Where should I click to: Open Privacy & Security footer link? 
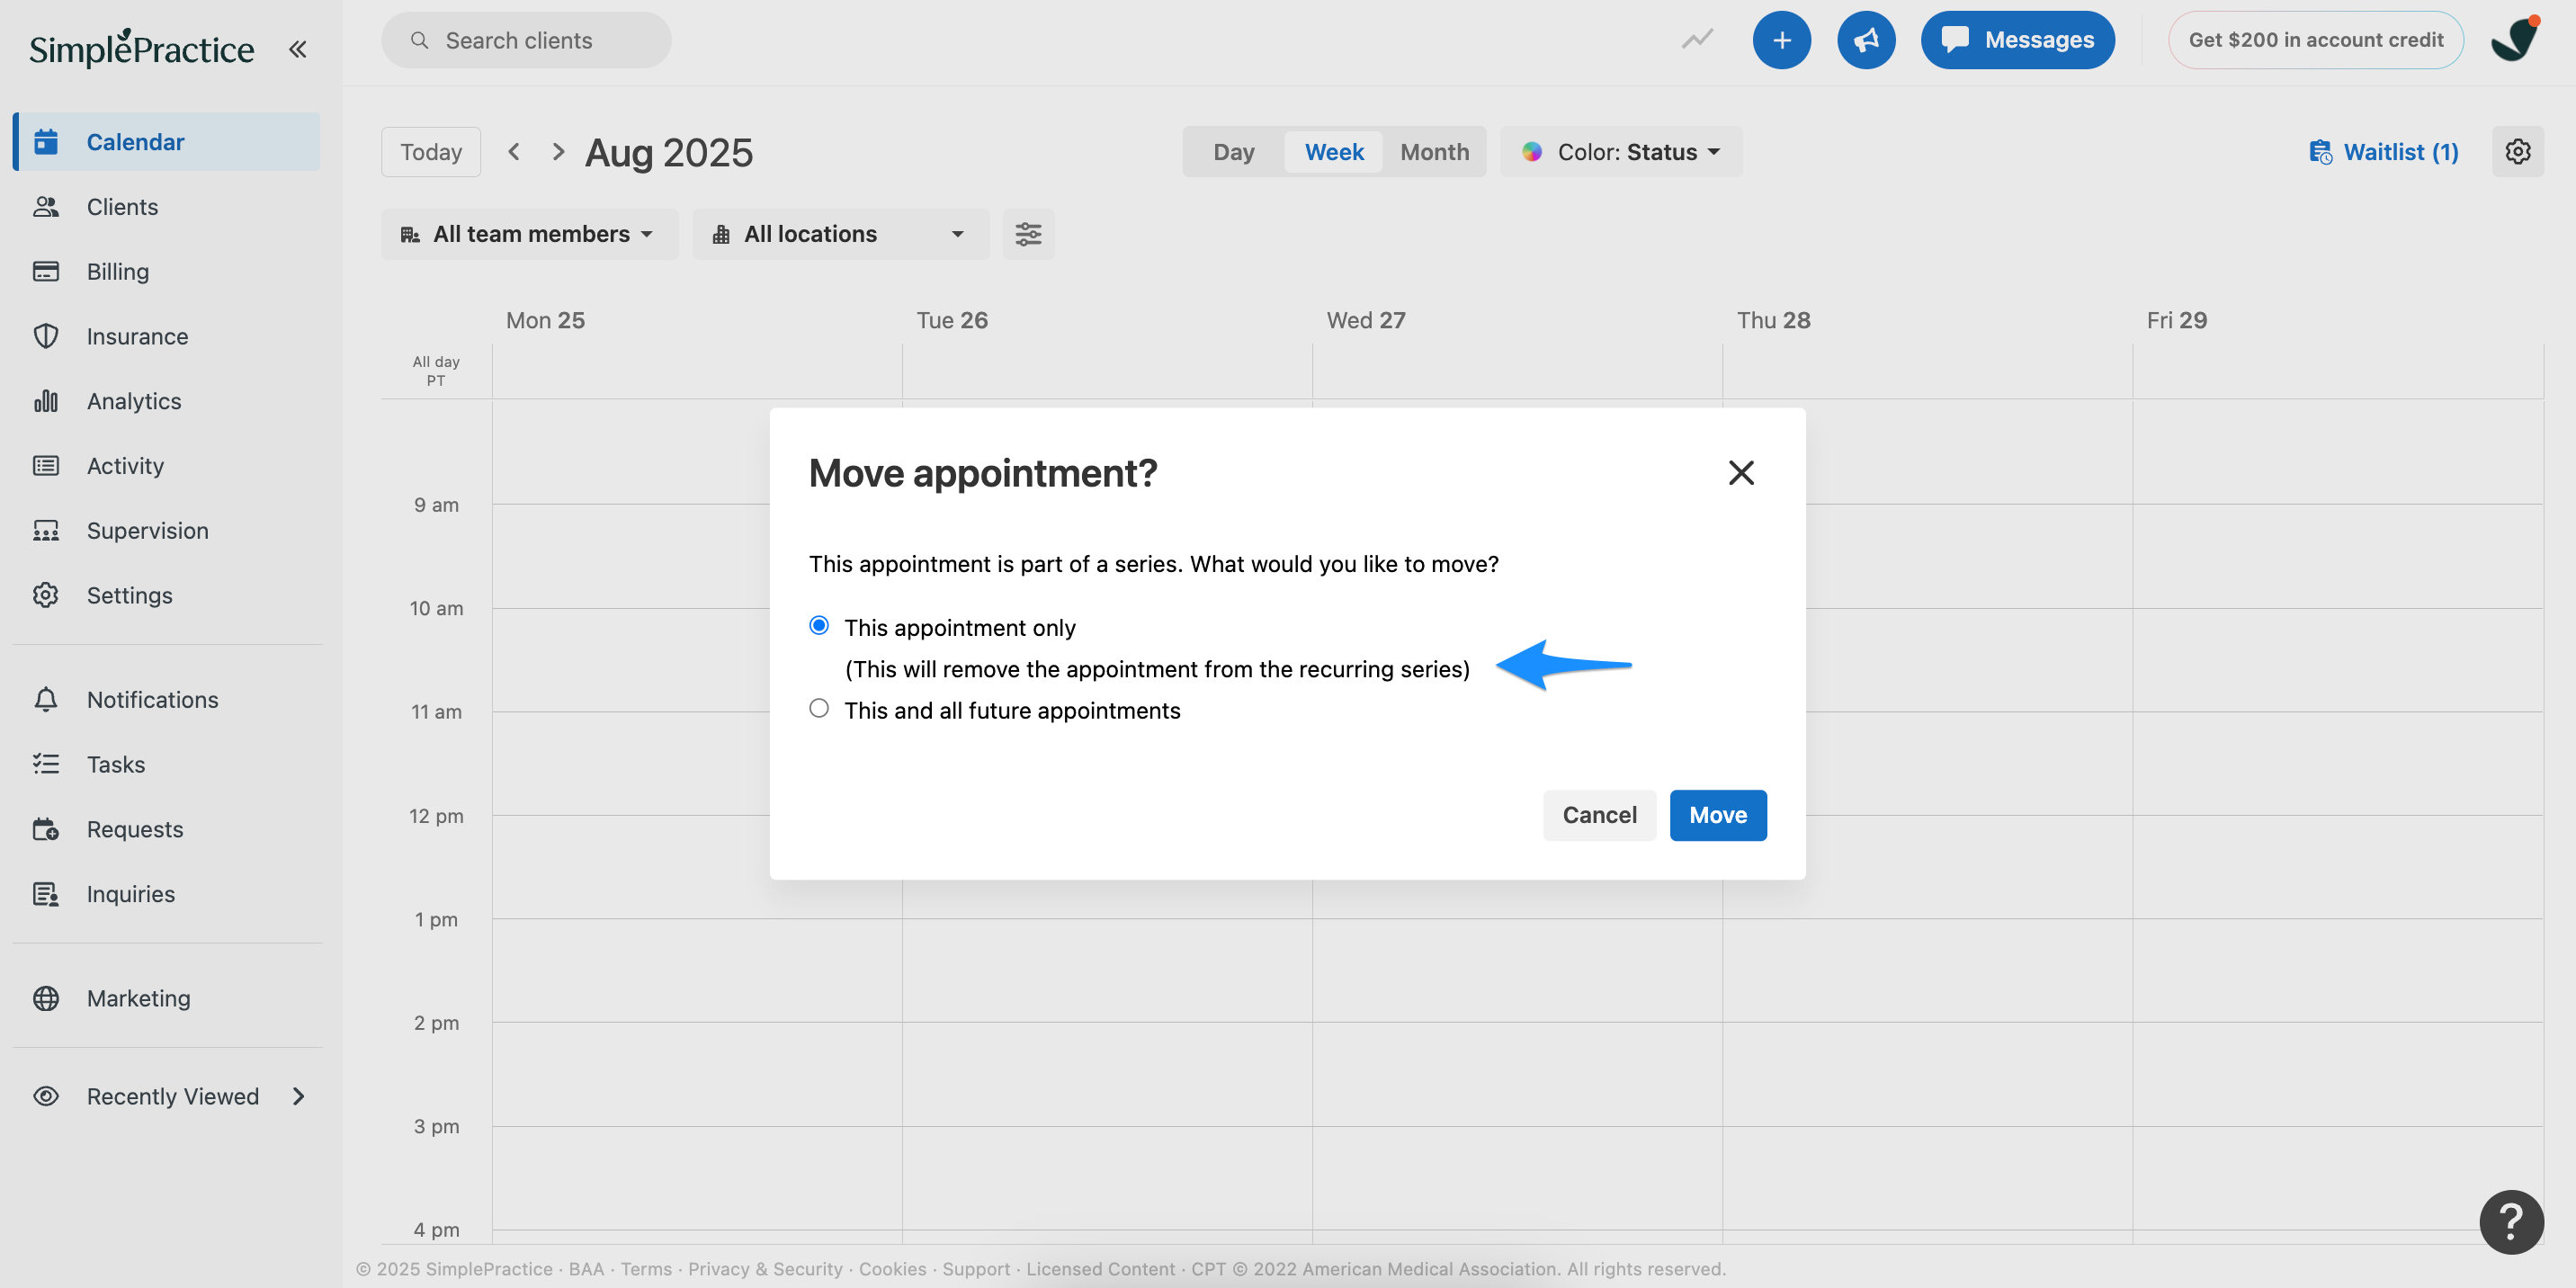click(x=765, y=1269)
